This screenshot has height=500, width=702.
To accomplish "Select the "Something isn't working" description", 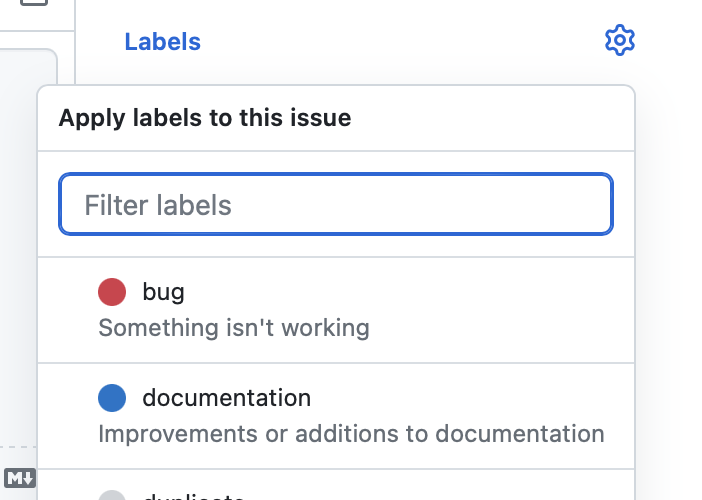I will click(x=234, y=328).
